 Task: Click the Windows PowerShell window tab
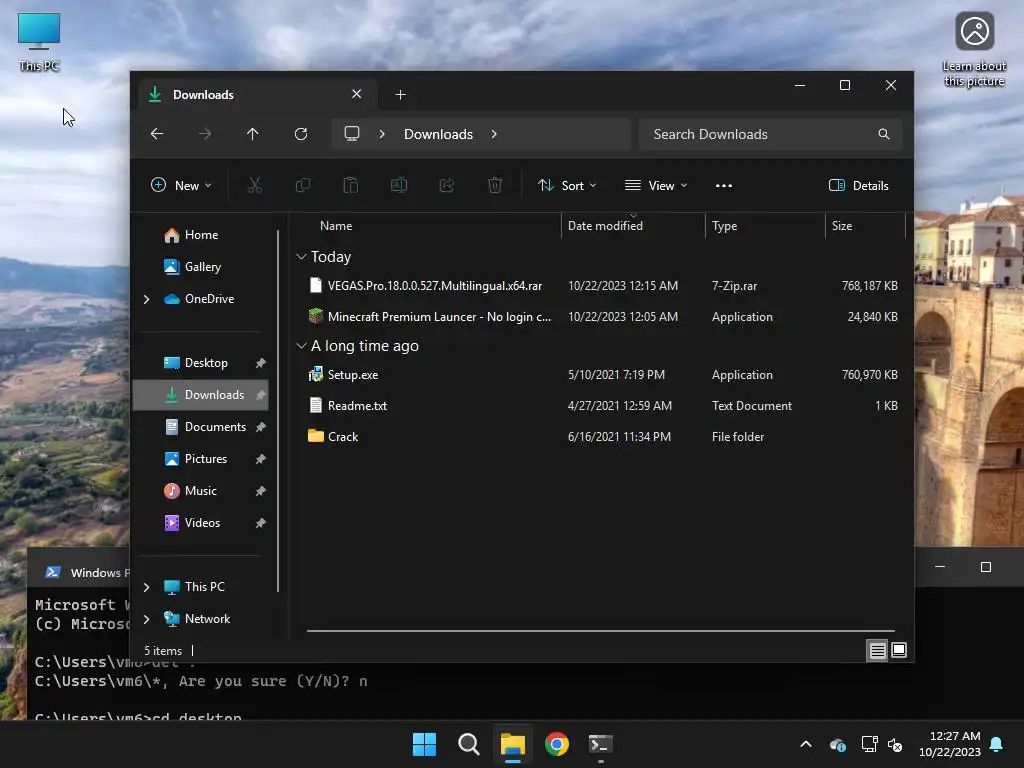tap(82, 573)
